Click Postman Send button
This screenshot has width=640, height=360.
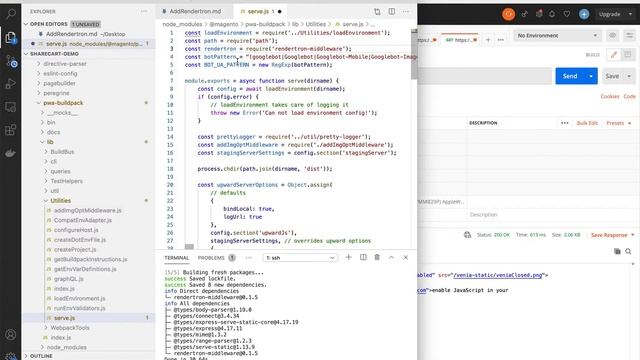click(x=570, y=76)
